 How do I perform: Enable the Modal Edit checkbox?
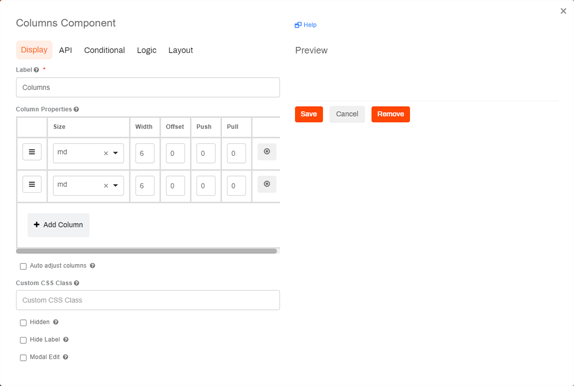pos(23,357)
